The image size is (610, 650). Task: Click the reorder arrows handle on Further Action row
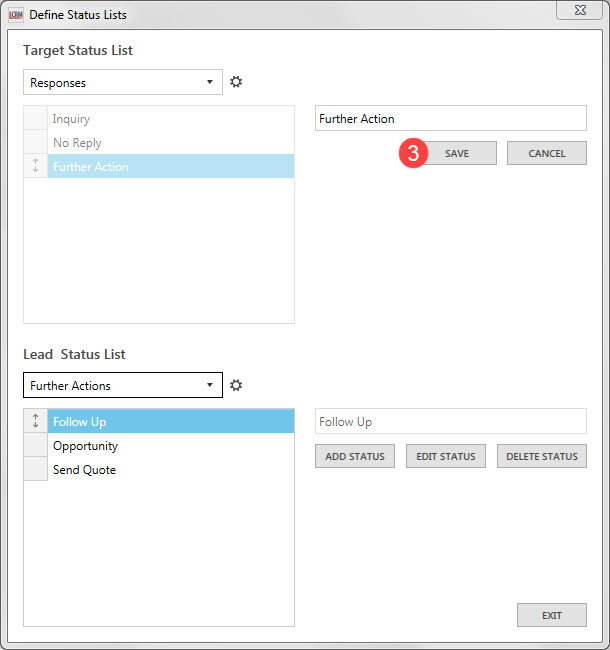35,167
